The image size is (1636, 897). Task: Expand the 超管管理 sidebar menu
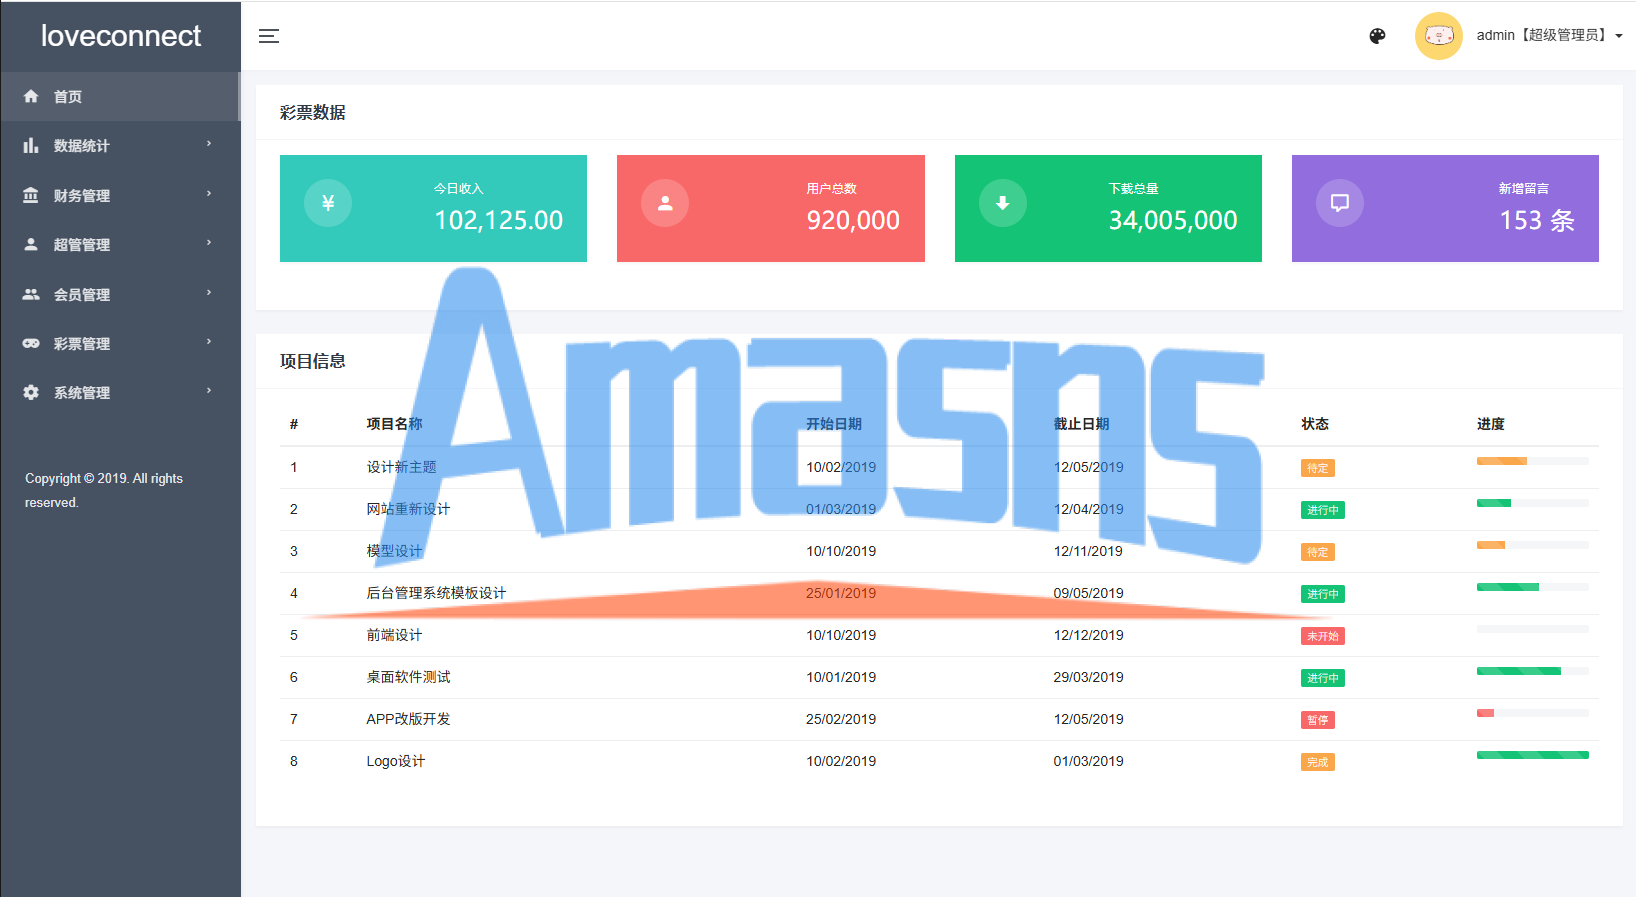point(120,244)
